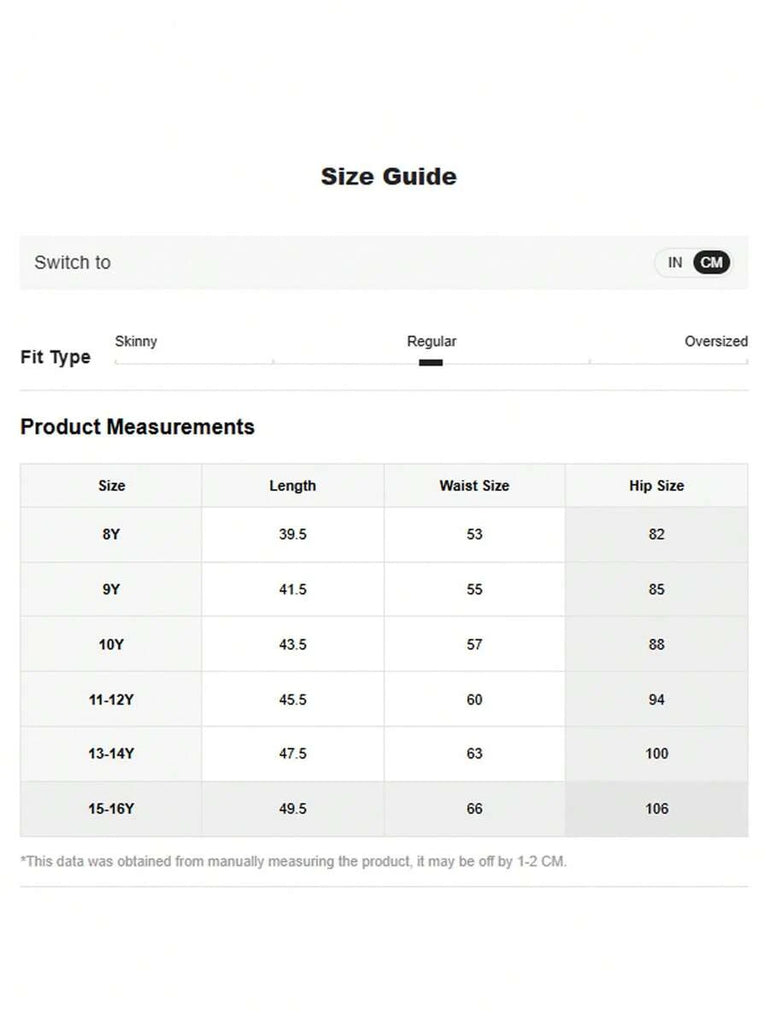
Task: Select the 11-12Y size row
Action: pos(112,700)
